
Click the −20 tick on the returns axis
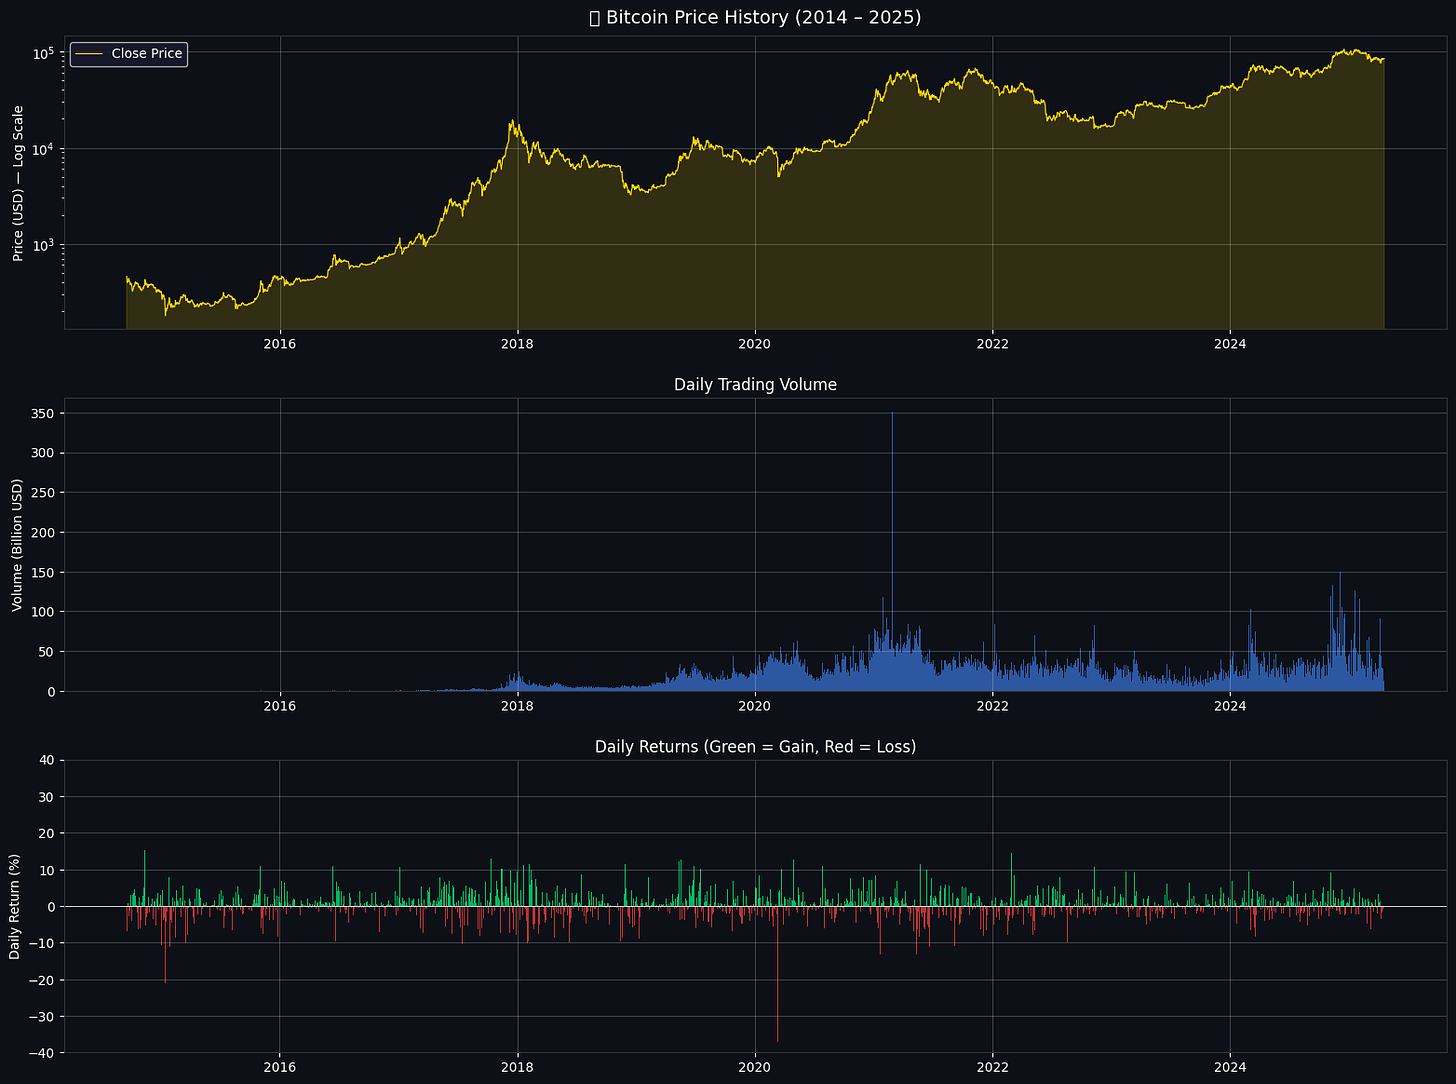pyautogui.click(x=41, y=980)
